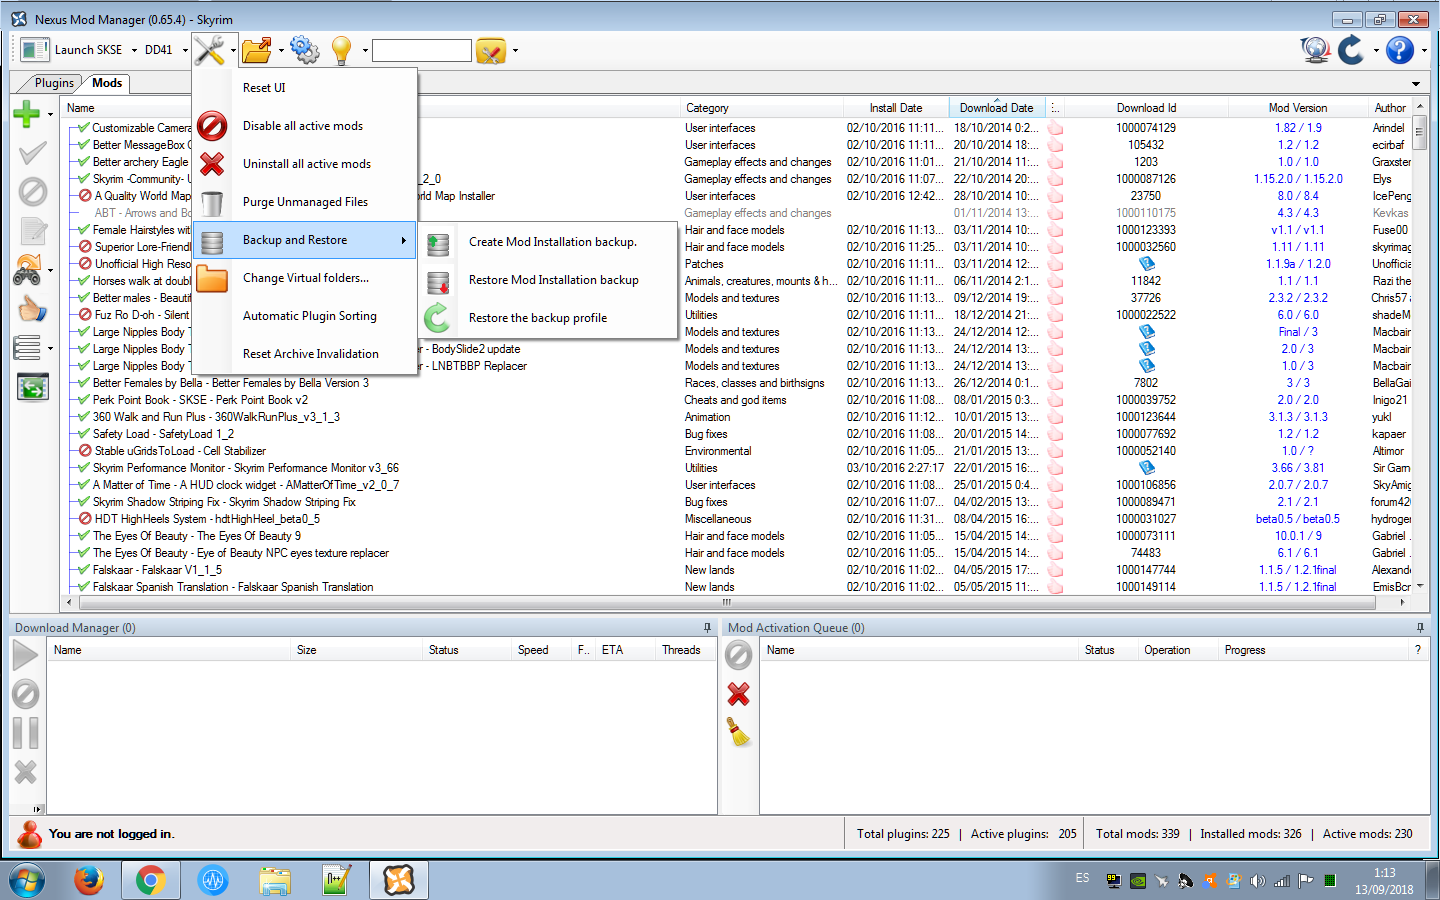The width and height of the screenshot is (1440, 900).
Task: Click the pointing hand sidebar icon
Action: coord(32,309)
